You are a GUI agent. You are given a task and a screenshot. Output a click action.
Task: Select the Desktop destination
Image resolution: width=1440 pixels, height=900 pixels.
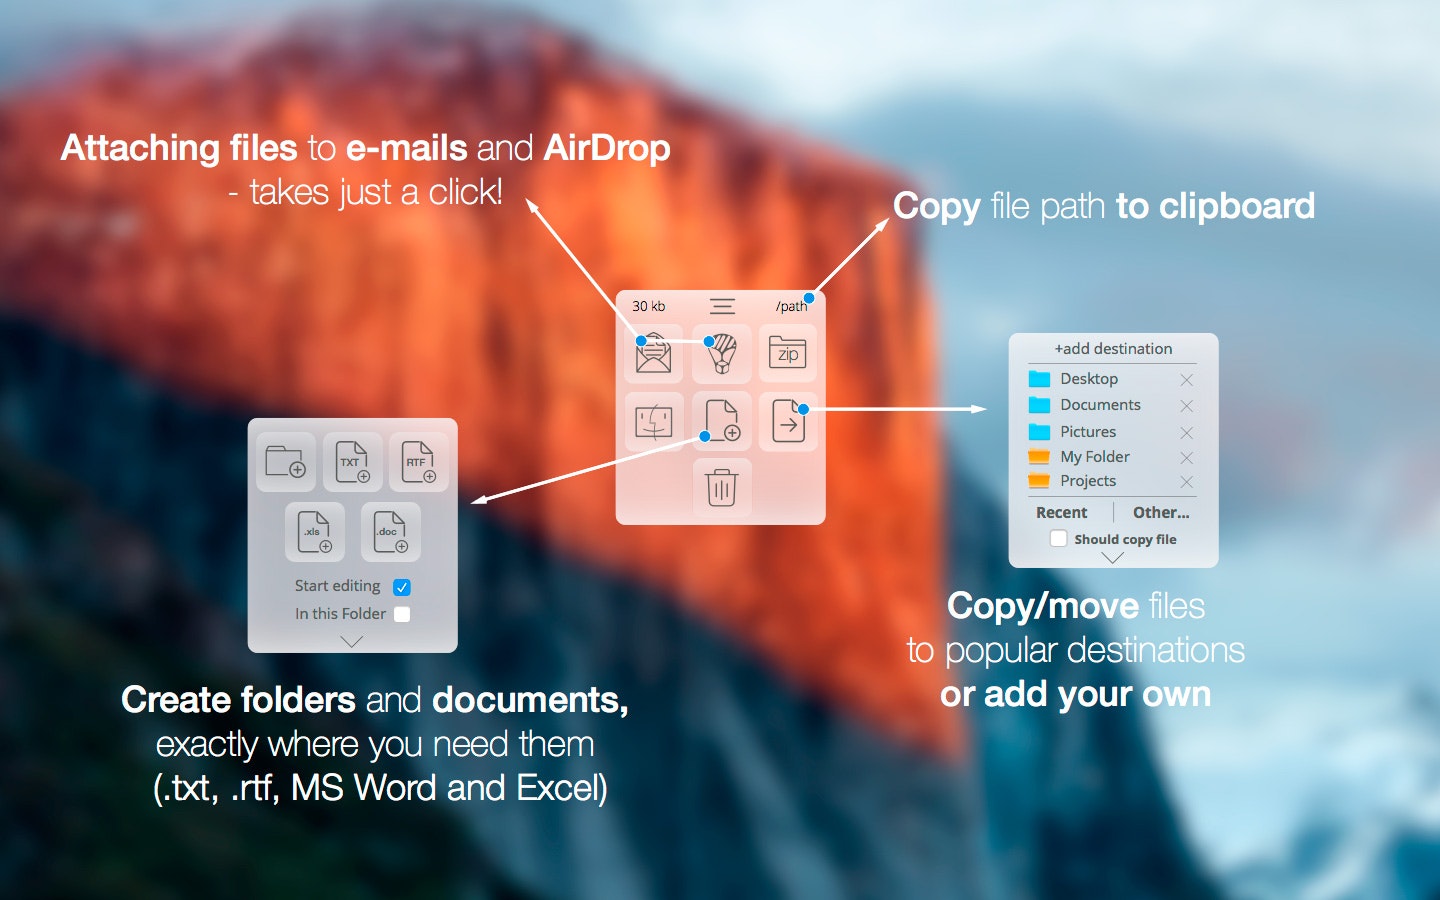[x=1089, y=379]
